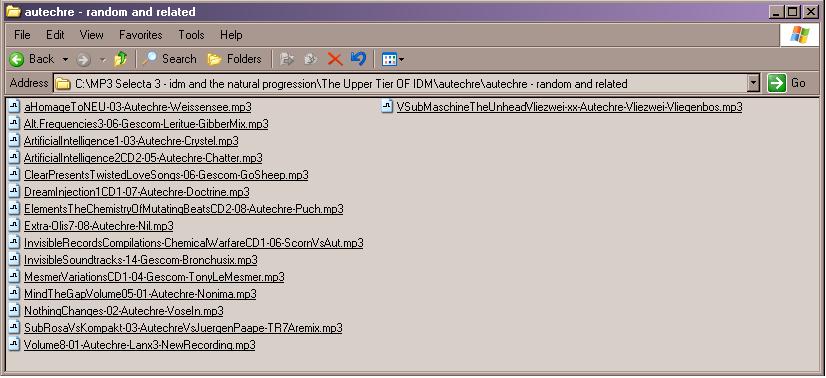
Task: Select Volume8-01-Autechre-Lanx3-NewRecording.mp3
Action: click(x=140, y=345)
